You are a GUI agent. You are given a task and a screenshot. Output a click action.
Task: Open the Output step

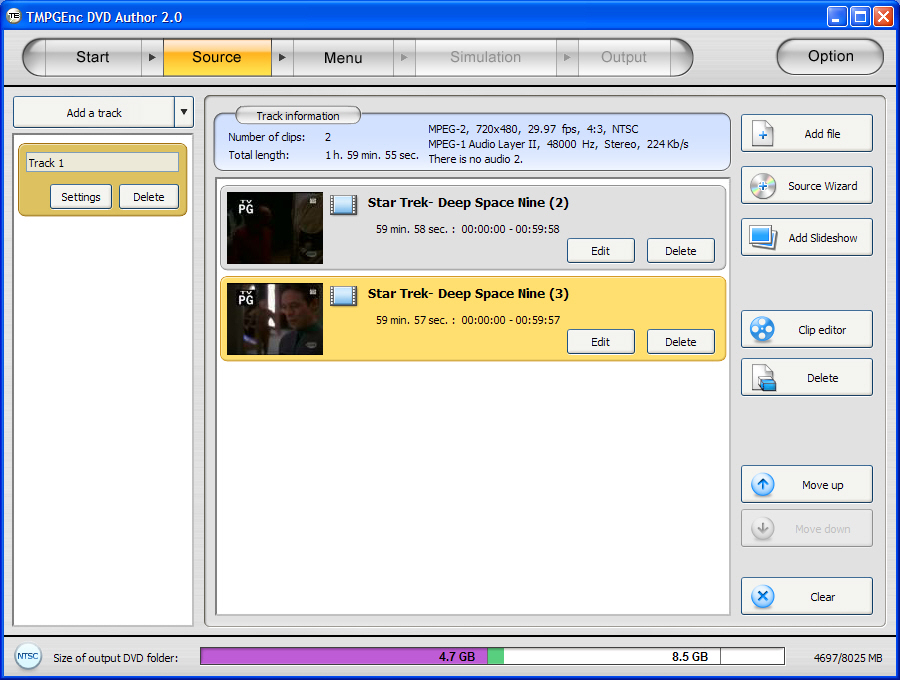tap(624, 57)
